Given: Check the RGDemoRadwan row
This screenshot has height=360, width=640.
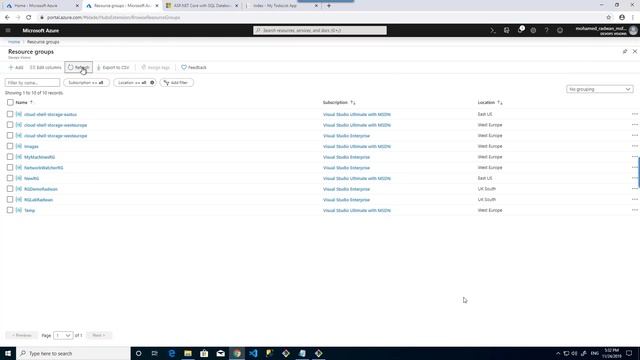Looking at the screenshot, I should click(10, 189).
